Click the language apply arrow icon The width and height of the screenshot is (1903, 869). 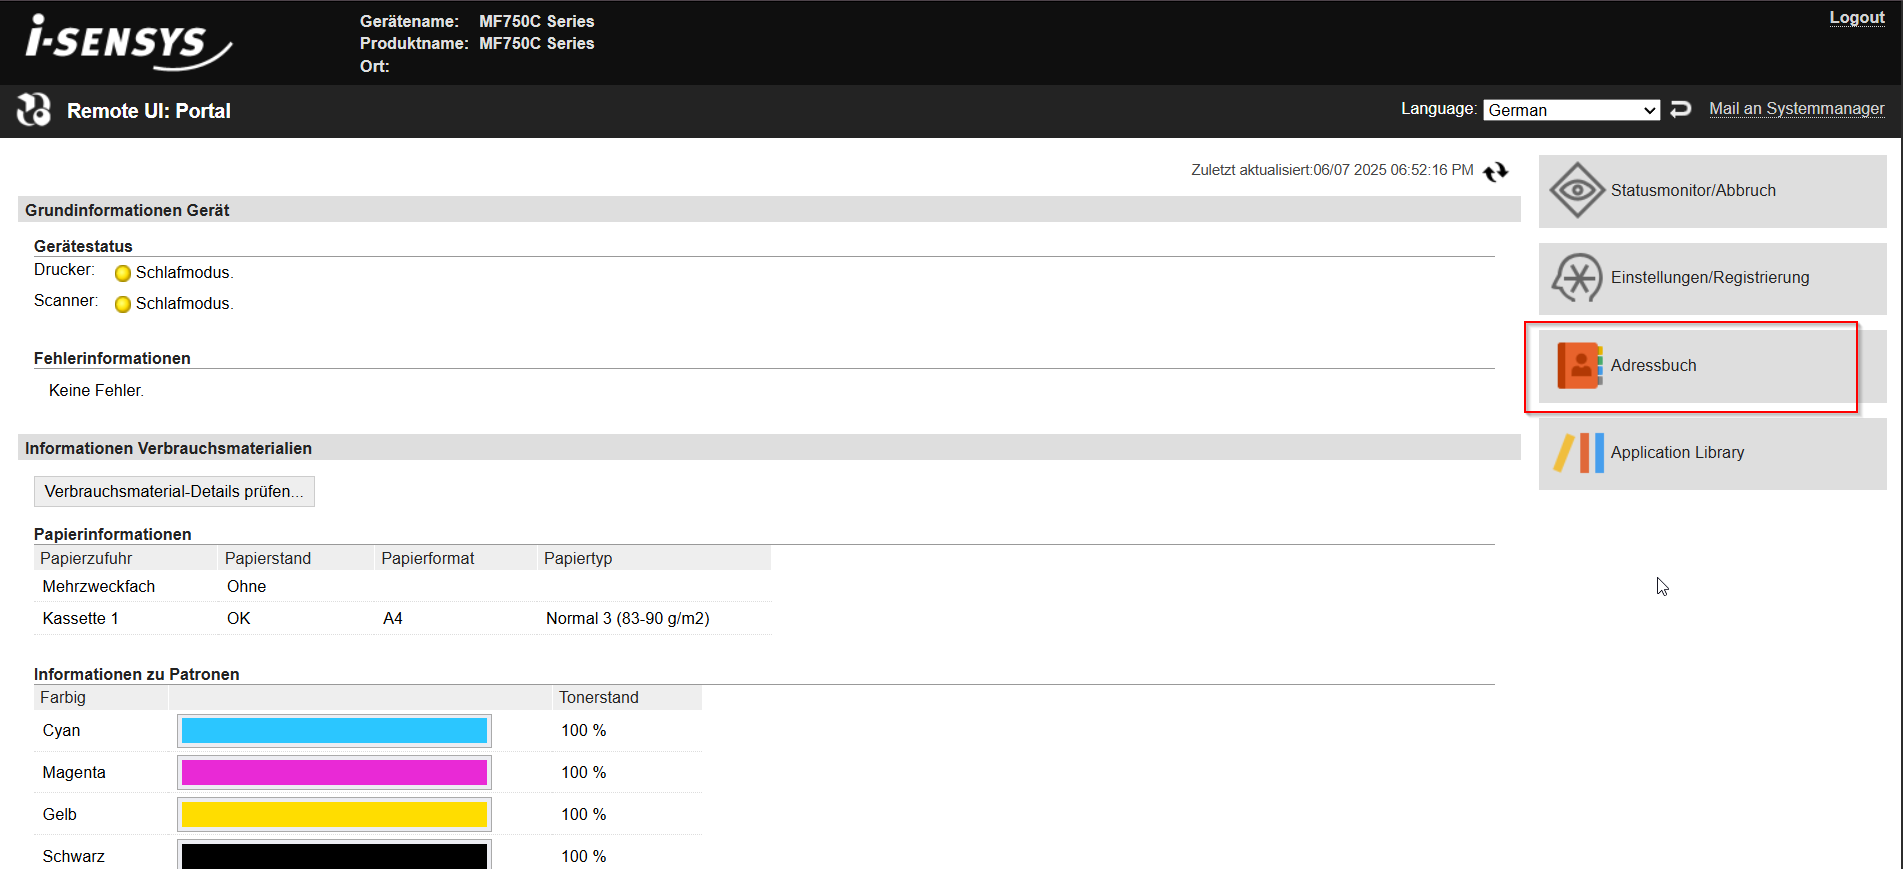point(1681,109)
